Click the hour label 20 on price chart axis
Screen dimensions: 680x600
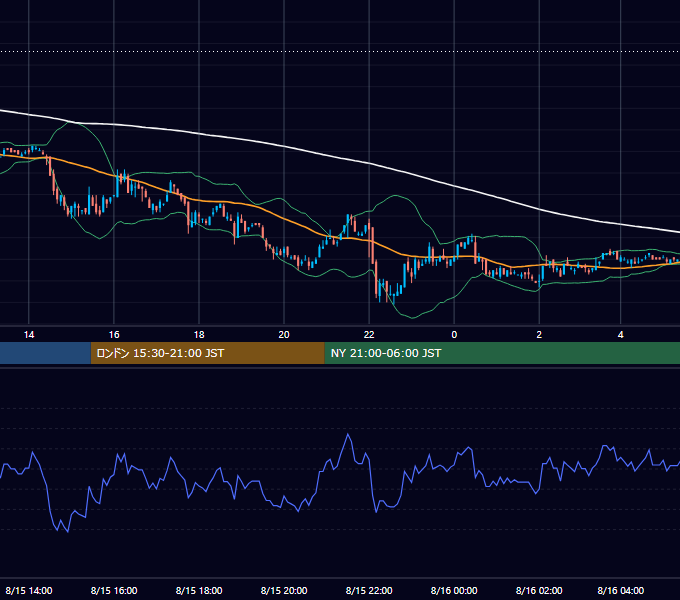(284, 335)
